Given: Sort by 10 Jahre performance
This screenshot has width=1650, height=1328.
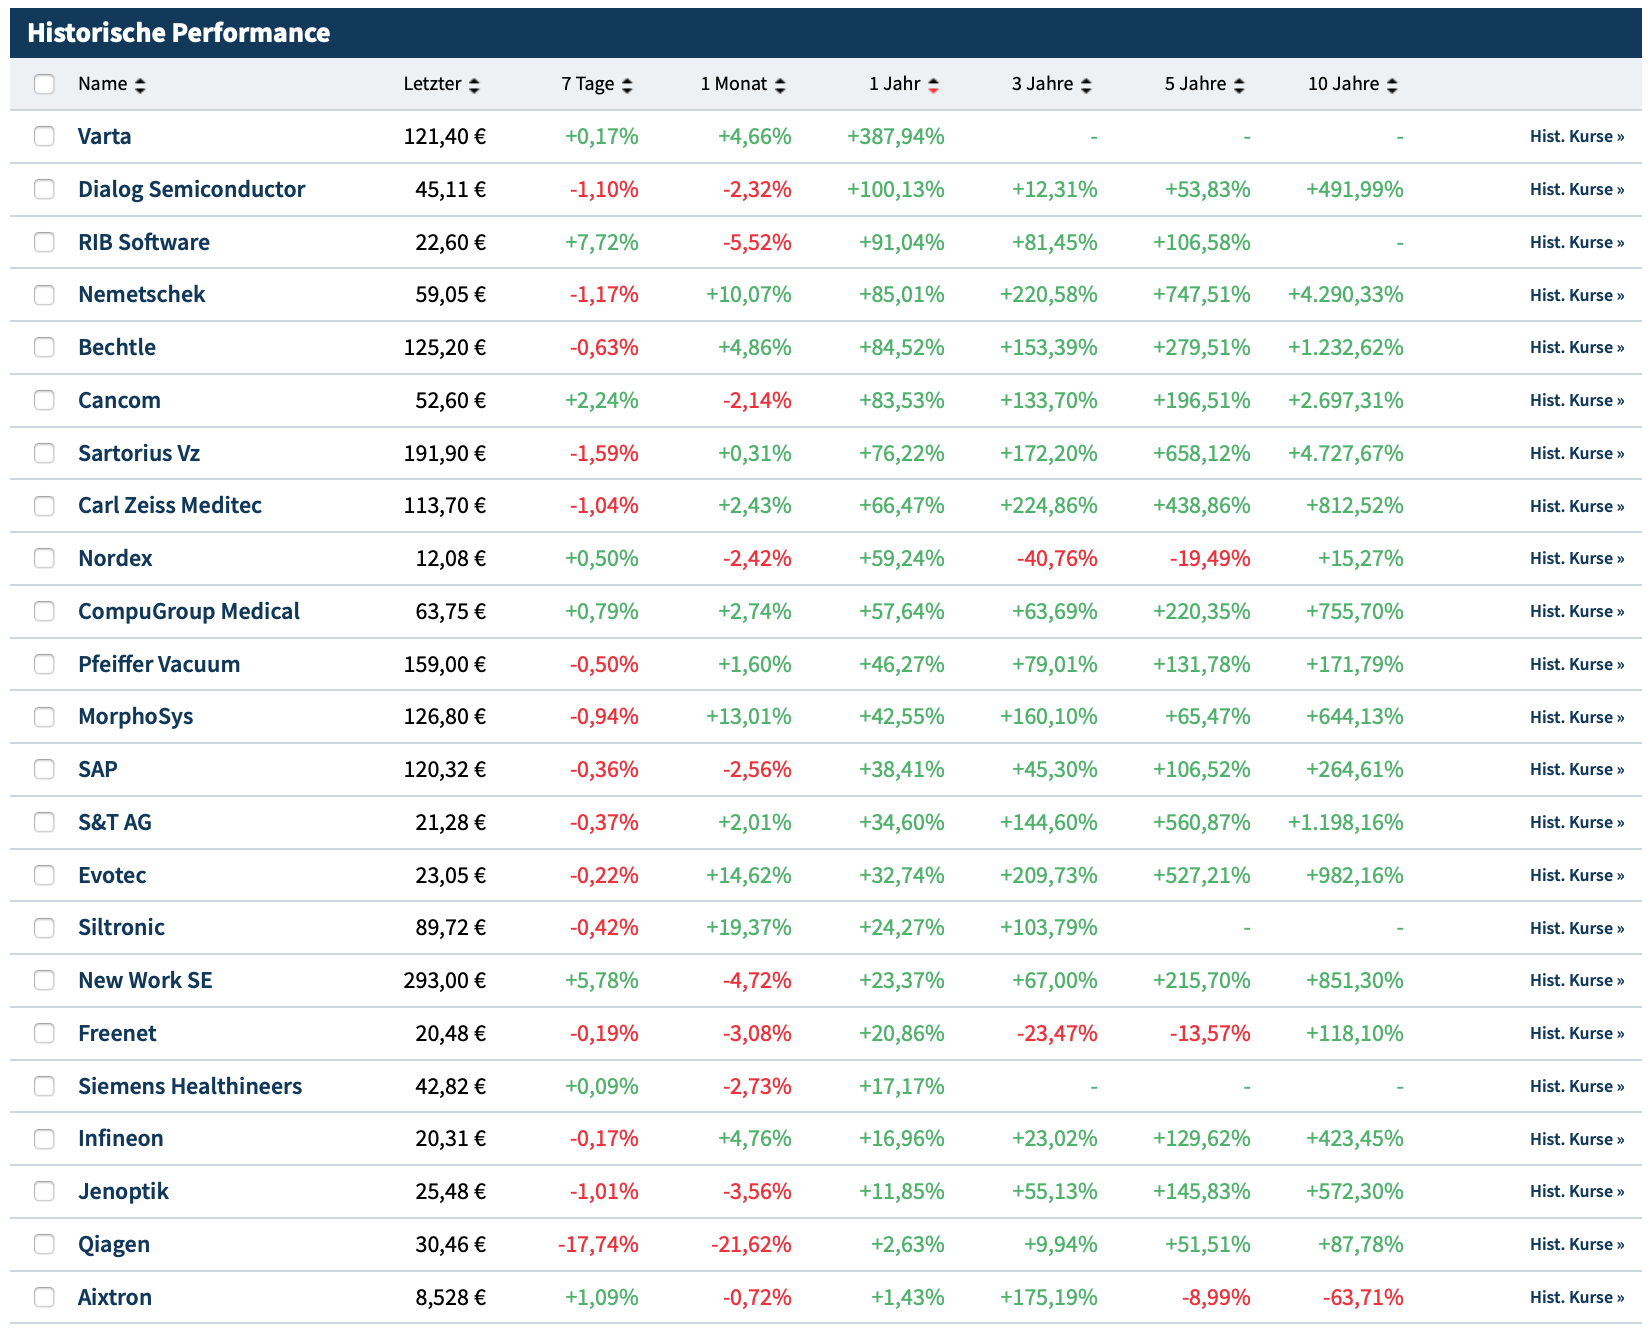Looking at the screenshot, I should pyautogui.click(x=1392, y=86).
